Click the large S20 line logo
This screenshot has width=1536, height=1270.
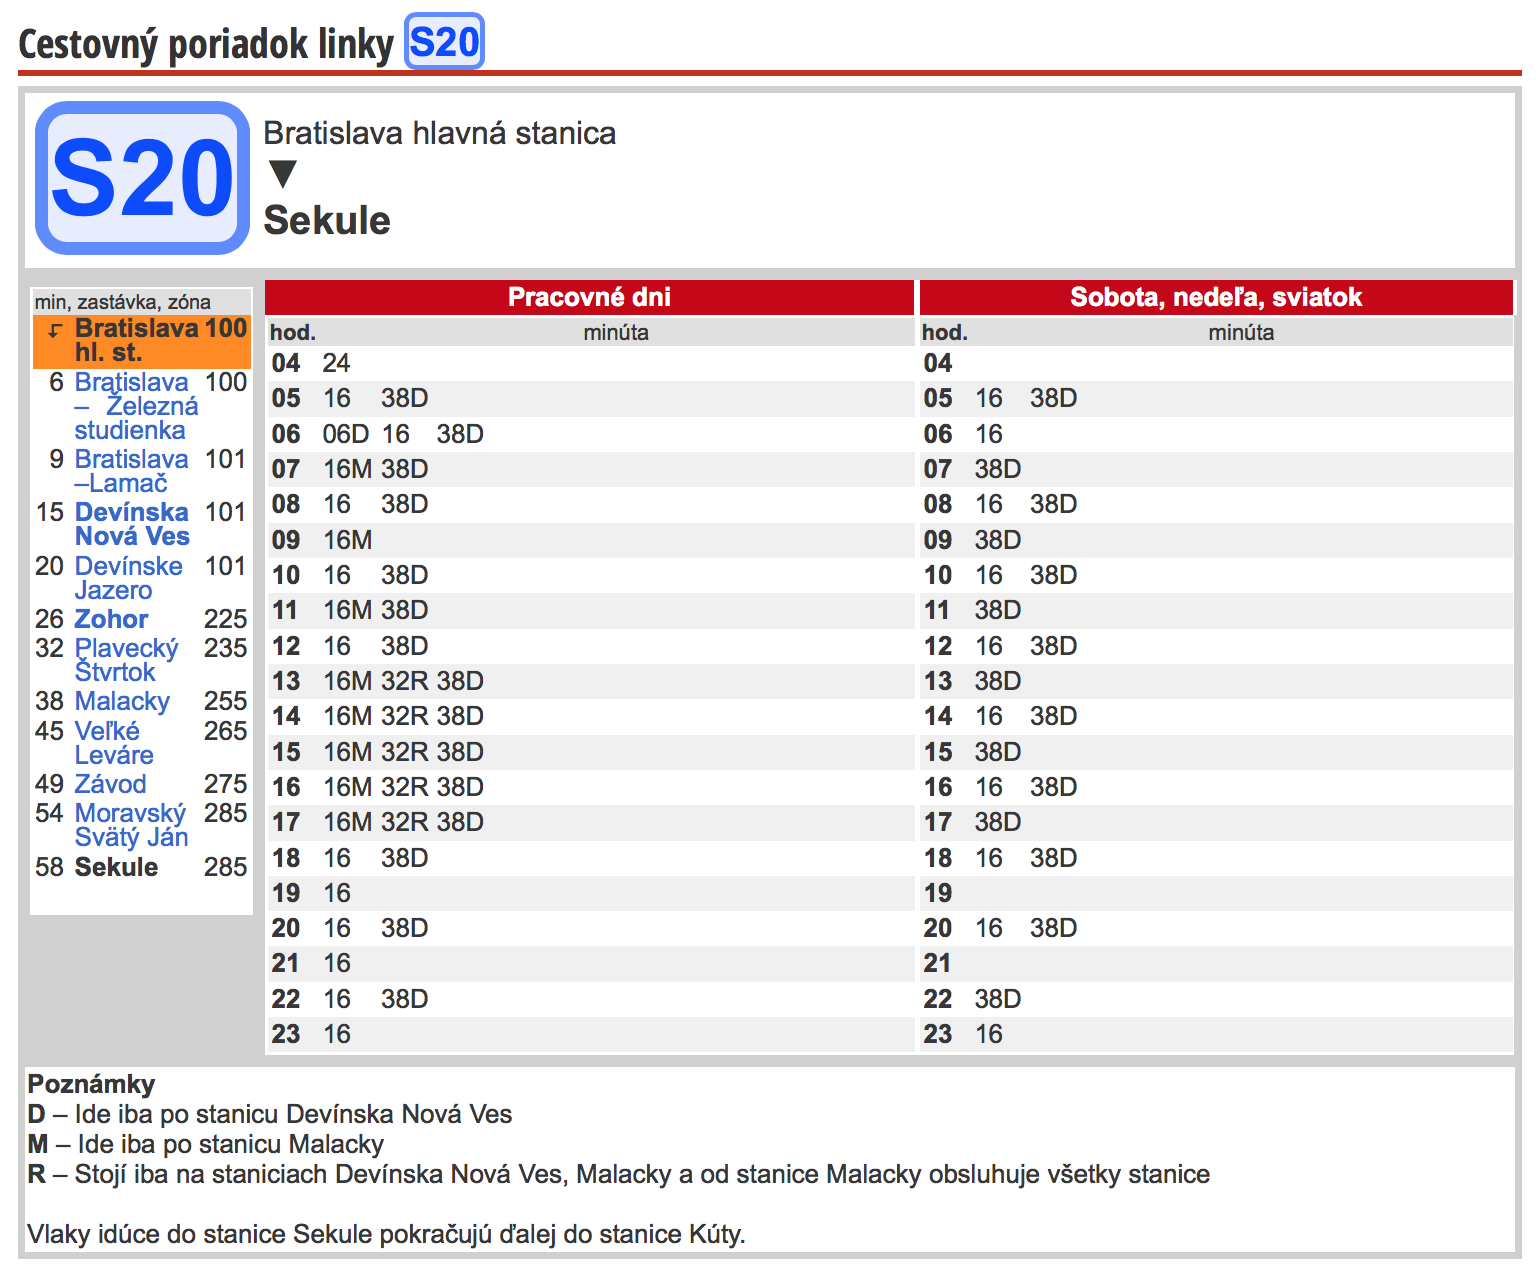point(142,178)
